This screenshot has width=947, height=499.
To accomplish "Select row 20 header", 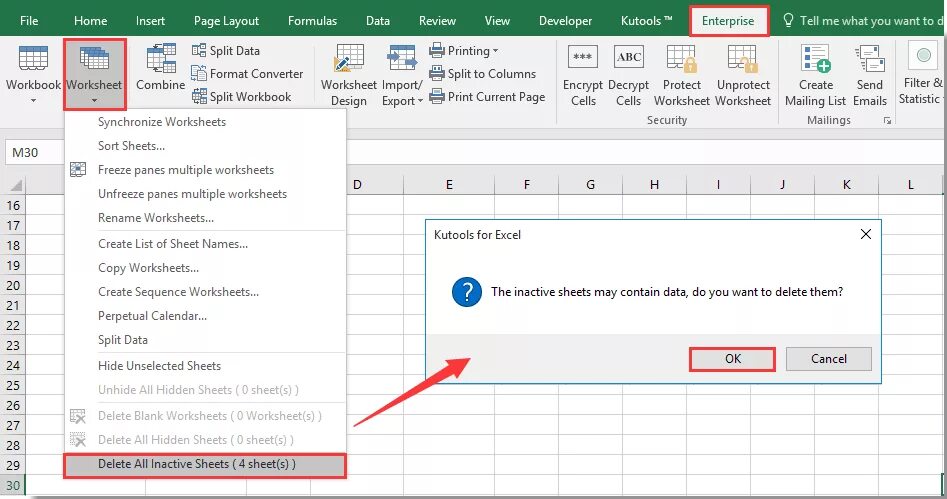I will coord(13,286).
